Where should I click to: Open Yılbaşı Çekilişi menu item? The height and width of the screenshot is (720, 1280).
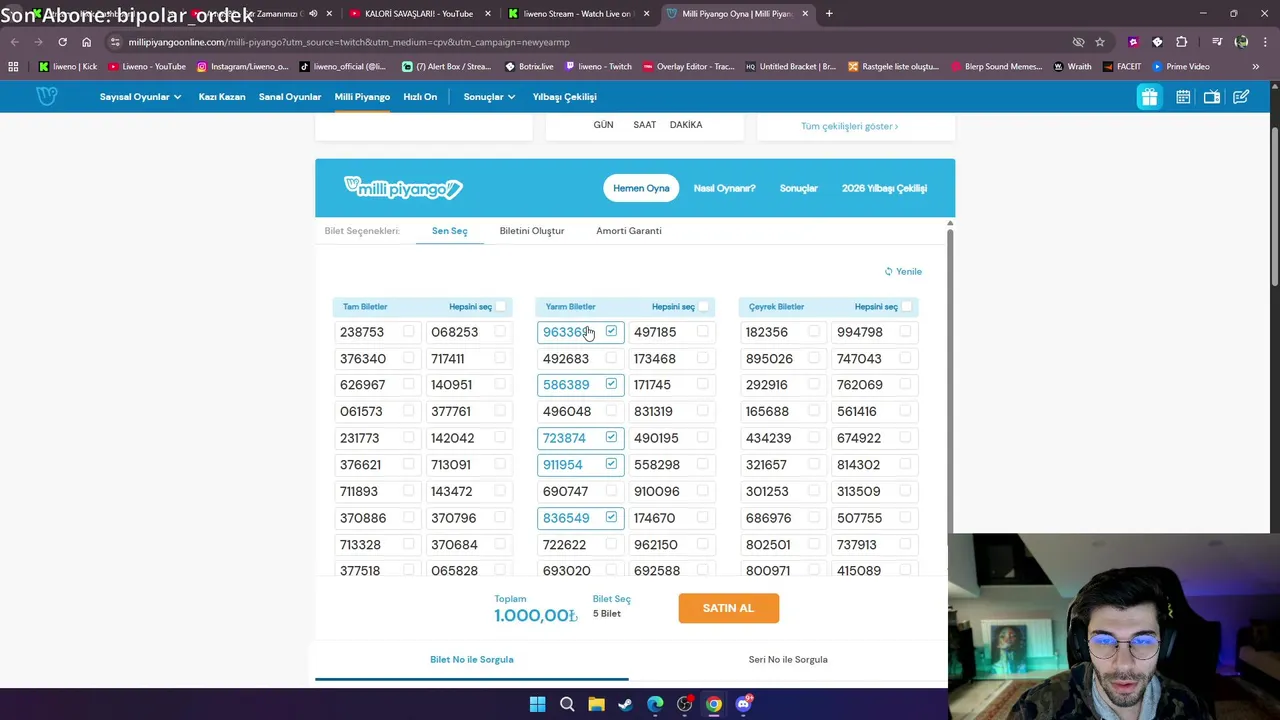[x=564, y=97]
